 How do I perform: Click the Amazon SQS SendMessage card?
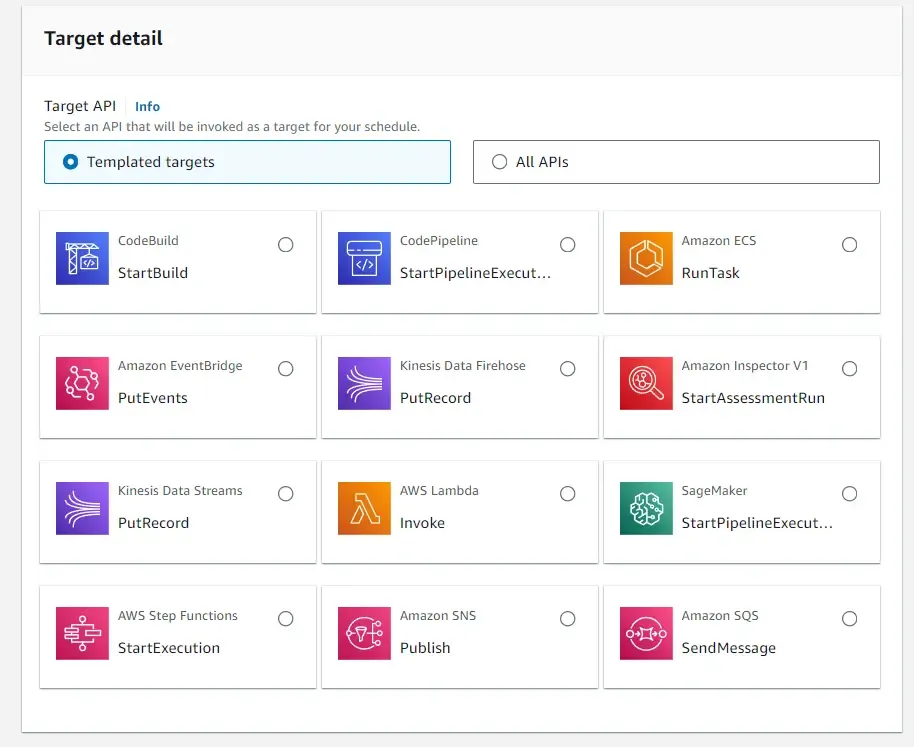click(740, 637)
